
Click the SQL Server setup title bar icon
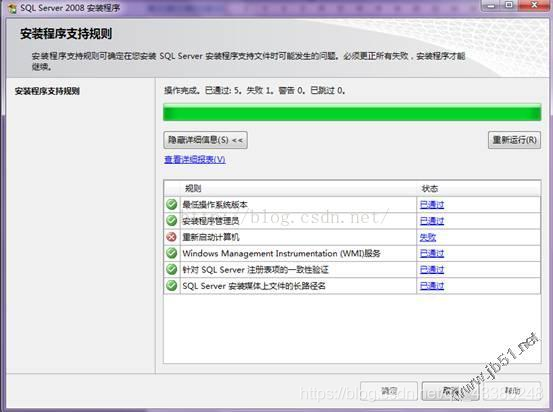pyautogui.click(x=12, y=8)
